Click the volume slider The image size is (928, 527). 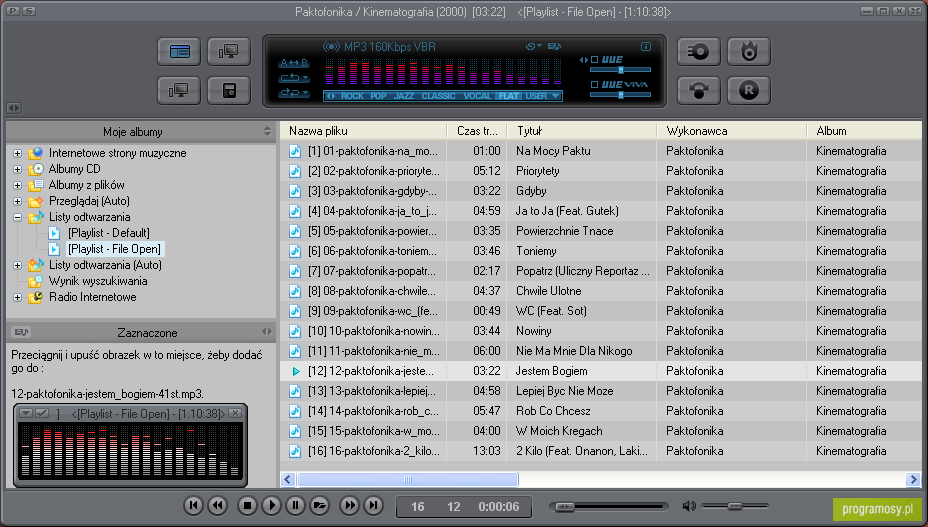734,506
